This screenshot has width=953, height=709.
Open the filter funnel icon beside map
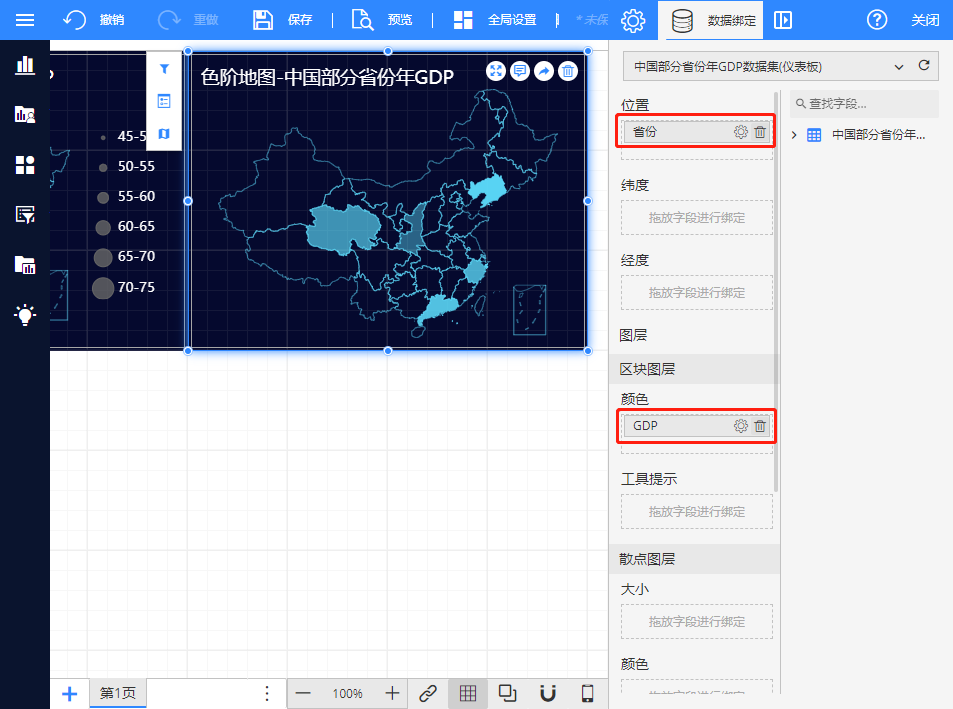[x=164, y=69]
